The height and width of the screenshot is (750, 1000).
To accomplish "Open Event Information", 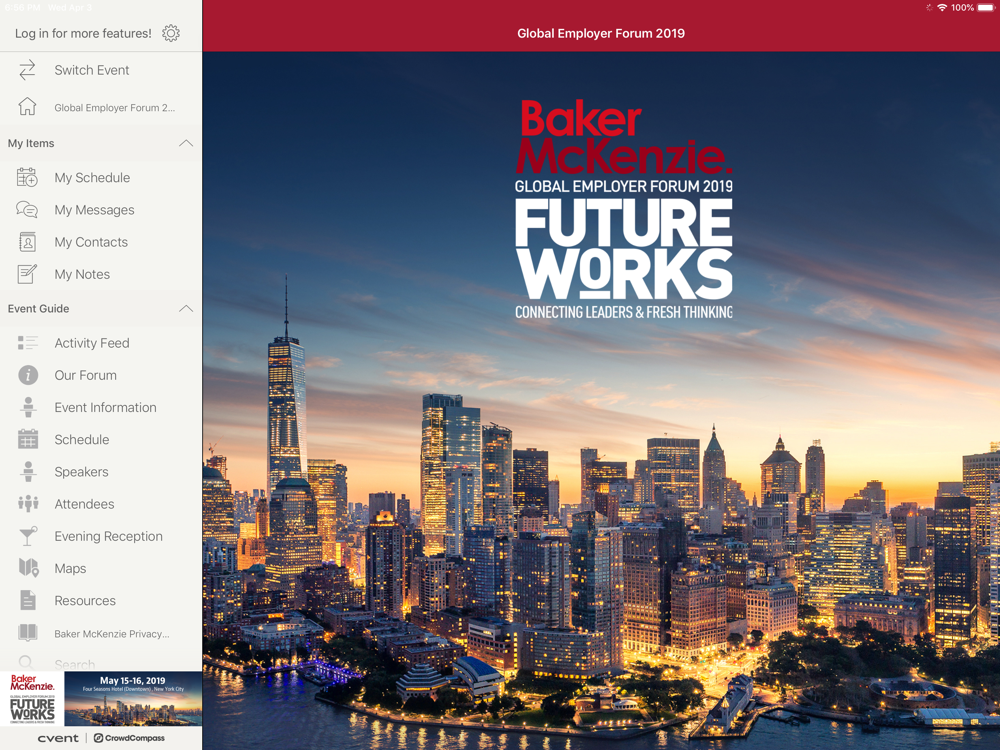I will (101, 408).
